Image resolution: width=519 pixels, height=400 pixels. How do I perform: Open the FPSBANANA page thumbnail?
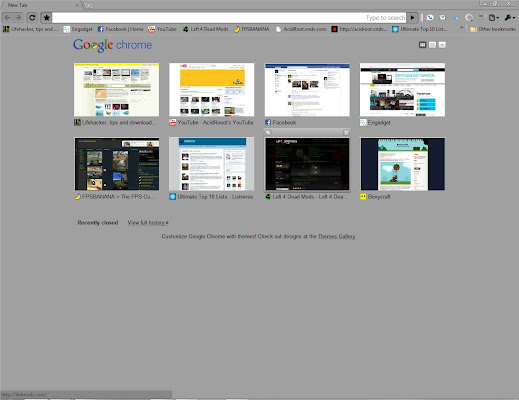point(117,164)
